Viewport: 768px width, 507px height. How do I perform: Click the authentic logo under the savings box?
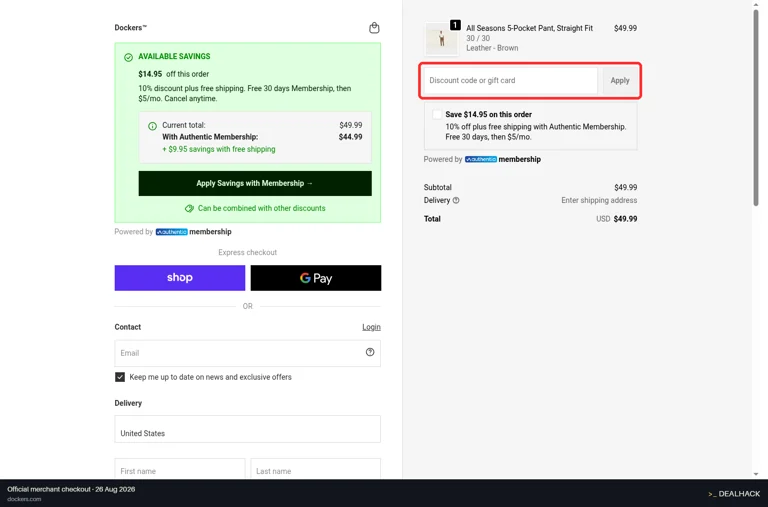click(x=171, y=232)
